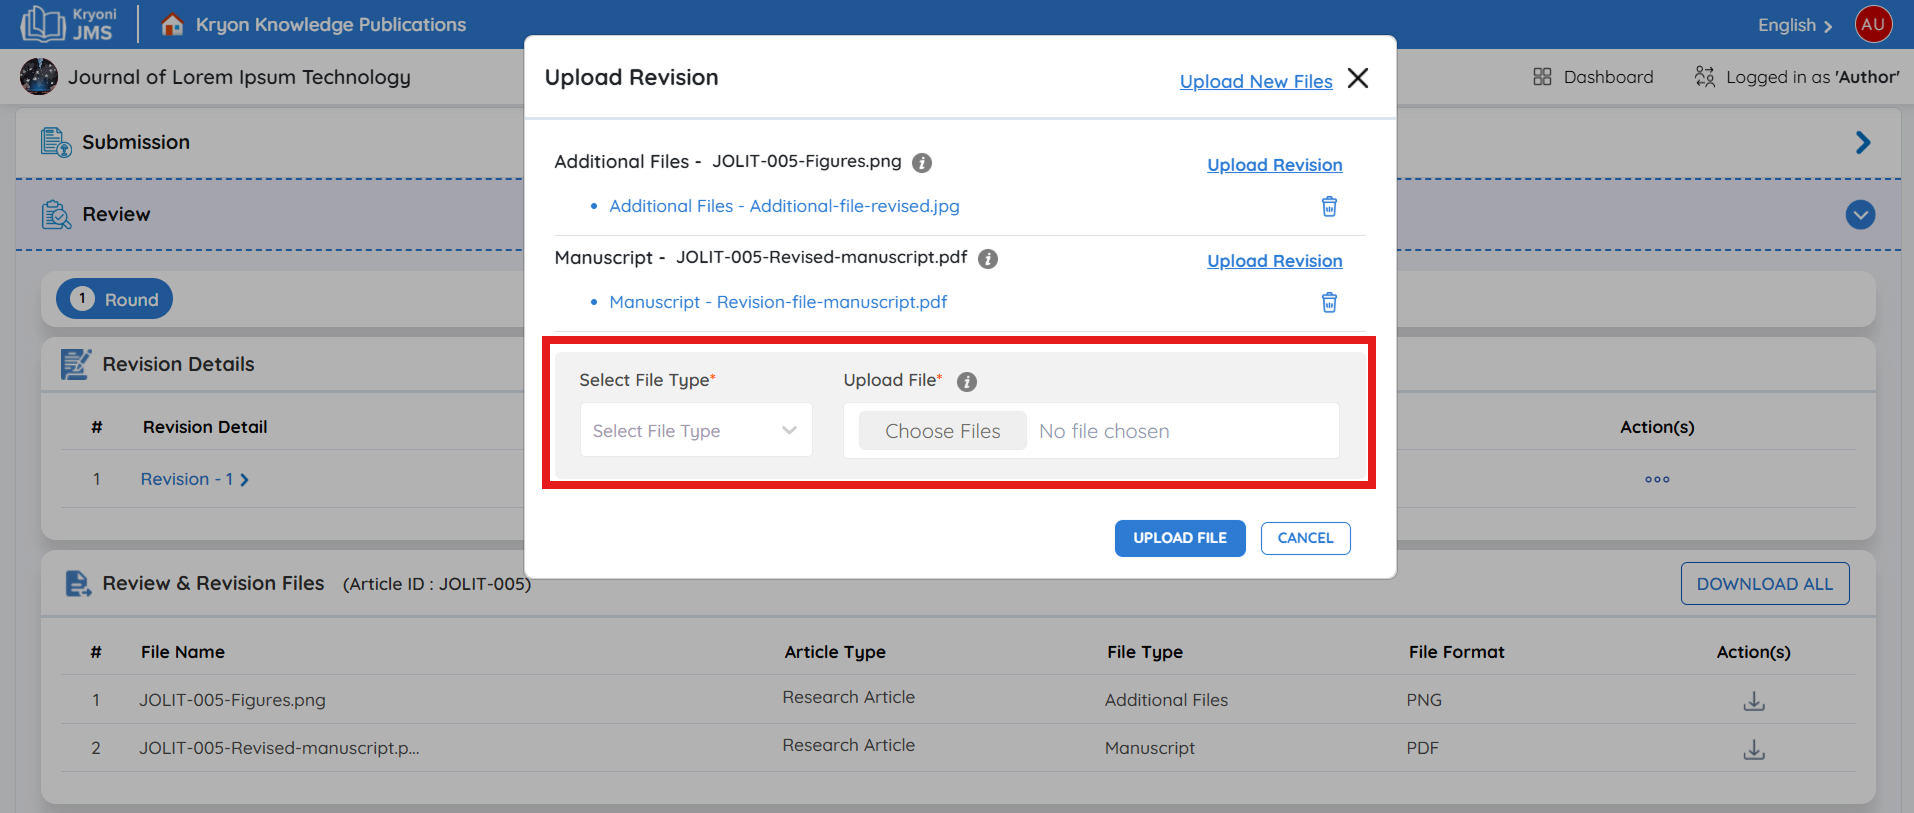Select the Round 1 tab
Screen dimensions: 1914x813
(x=114, y=299)
